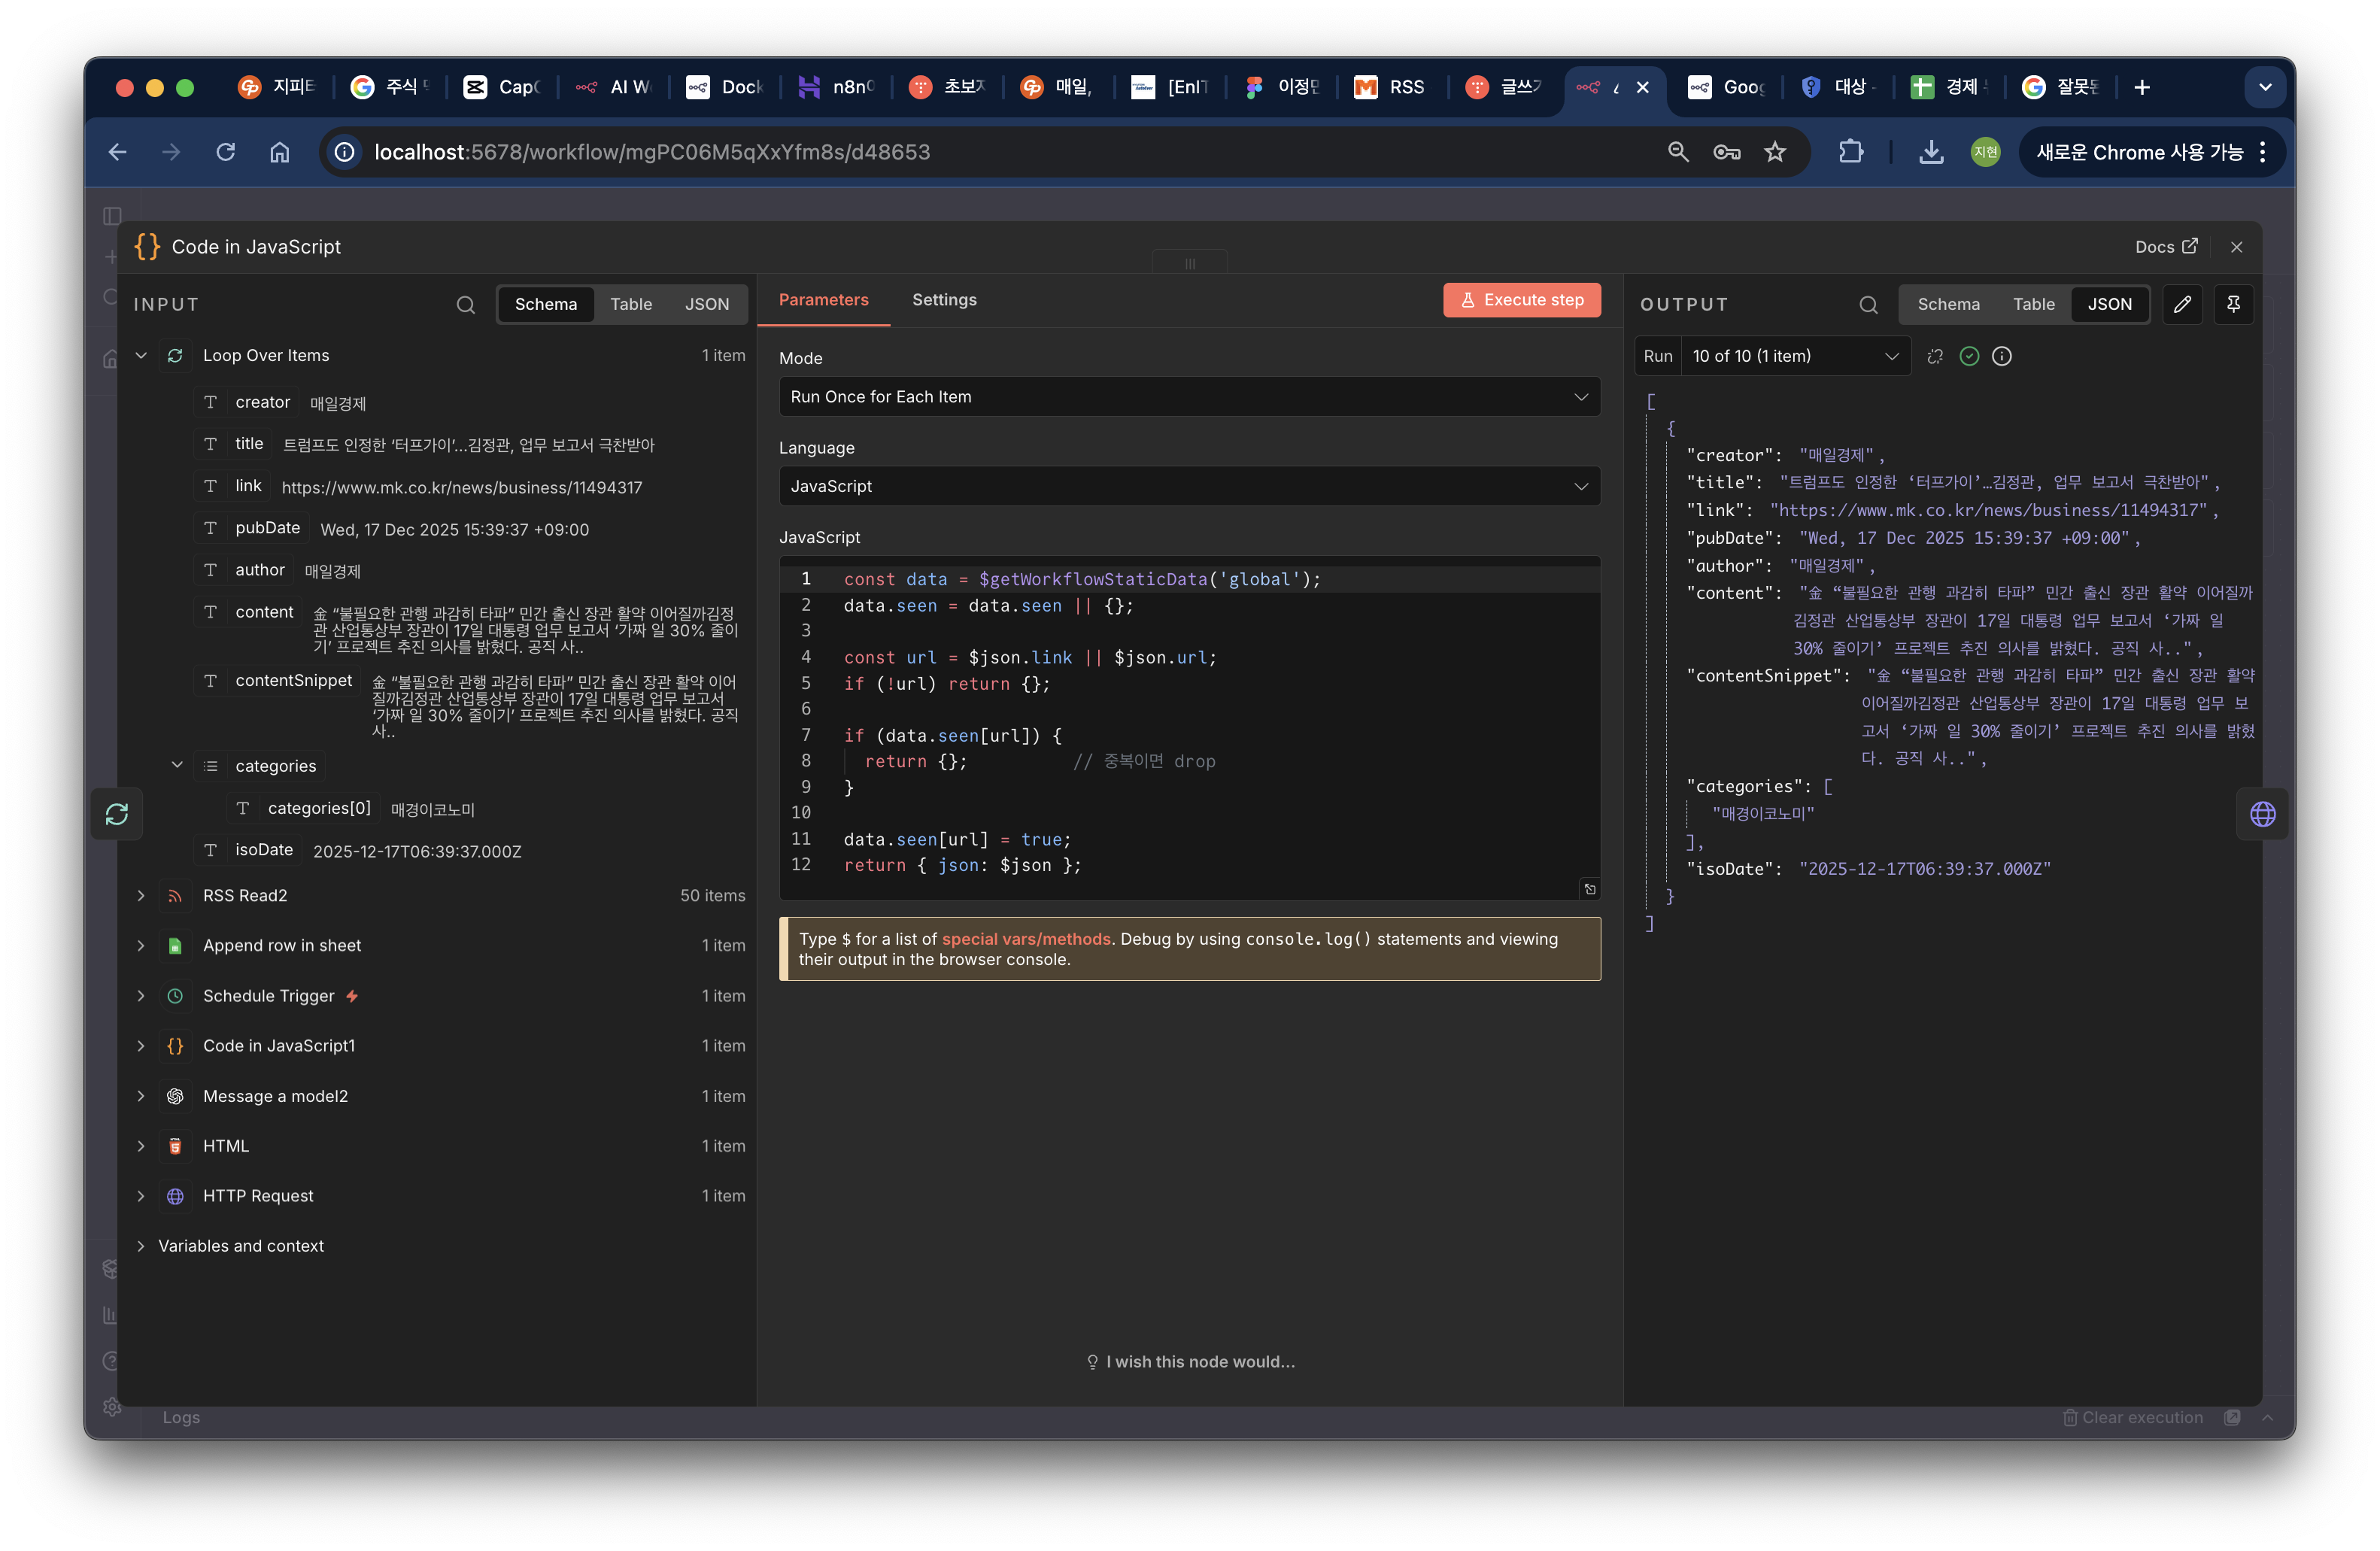Screen dimensions: 2380x1551
Task: Click the execution info circle icon
Action: coord(2002,356)
